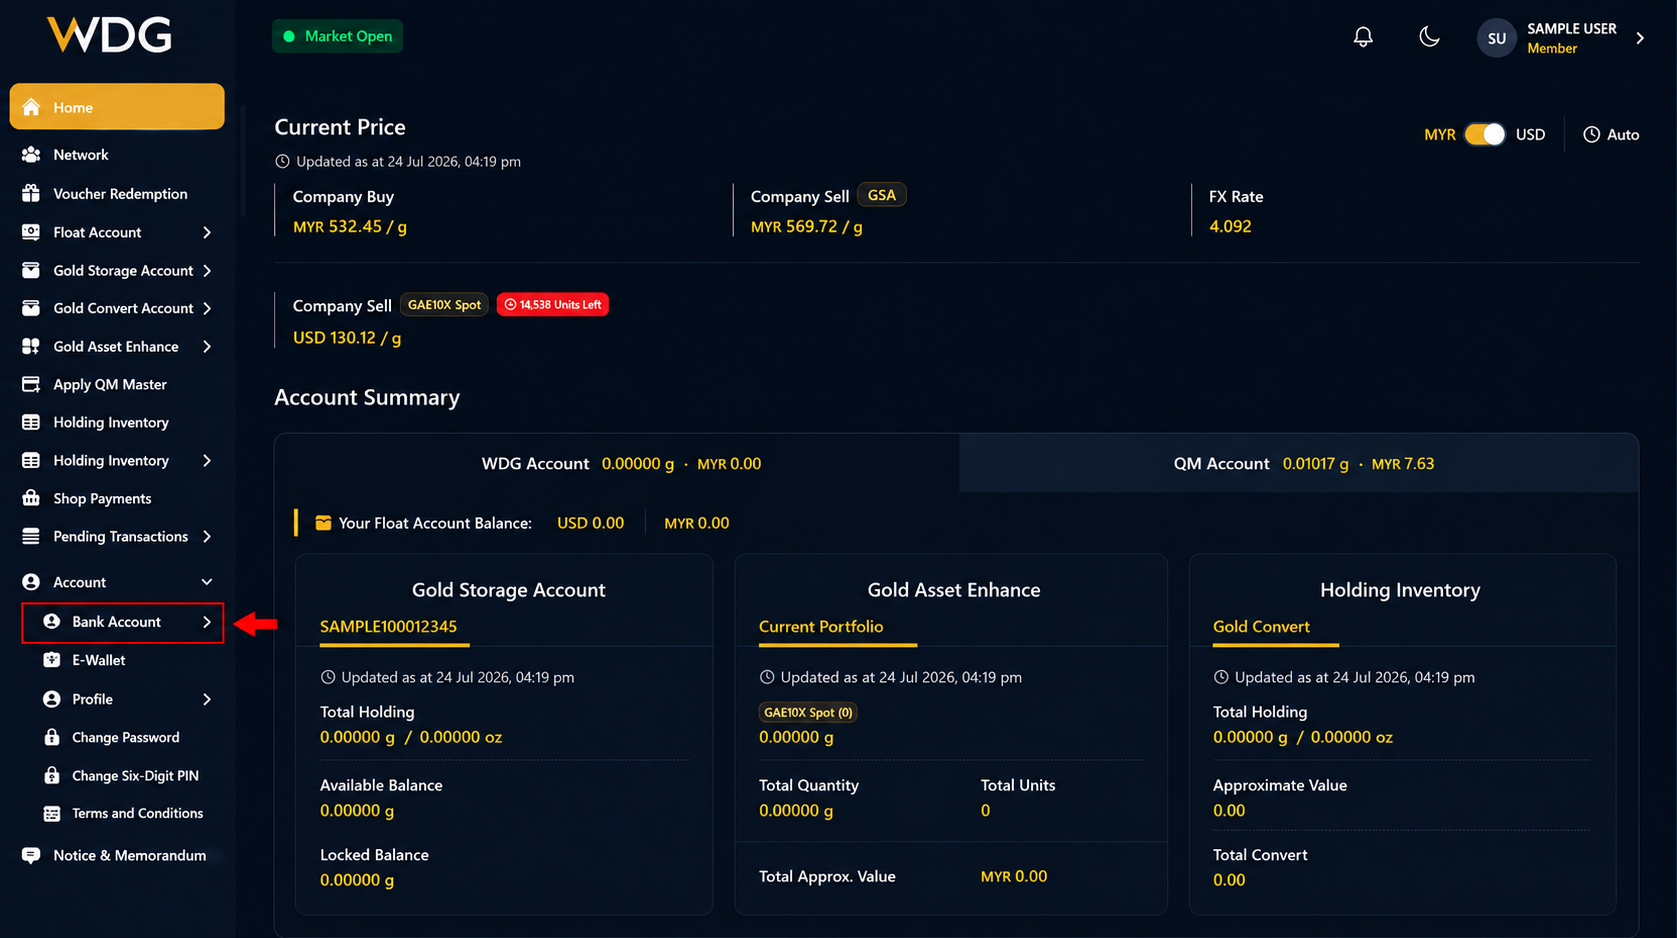This screenshot has width=1677, height=938.
Task: Expand the Bank Account chevron
Action: (x=207, y=622)
